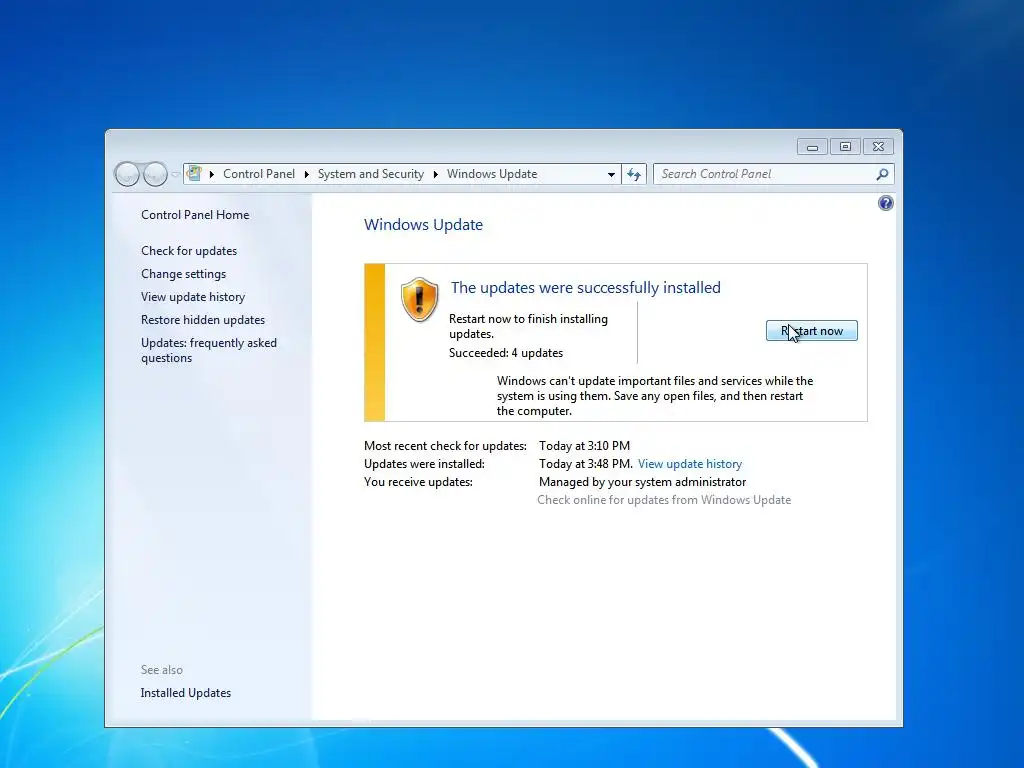Open Restore hidden updates
The height and width of the screenshot is (768, 1024).
(202, 320)
